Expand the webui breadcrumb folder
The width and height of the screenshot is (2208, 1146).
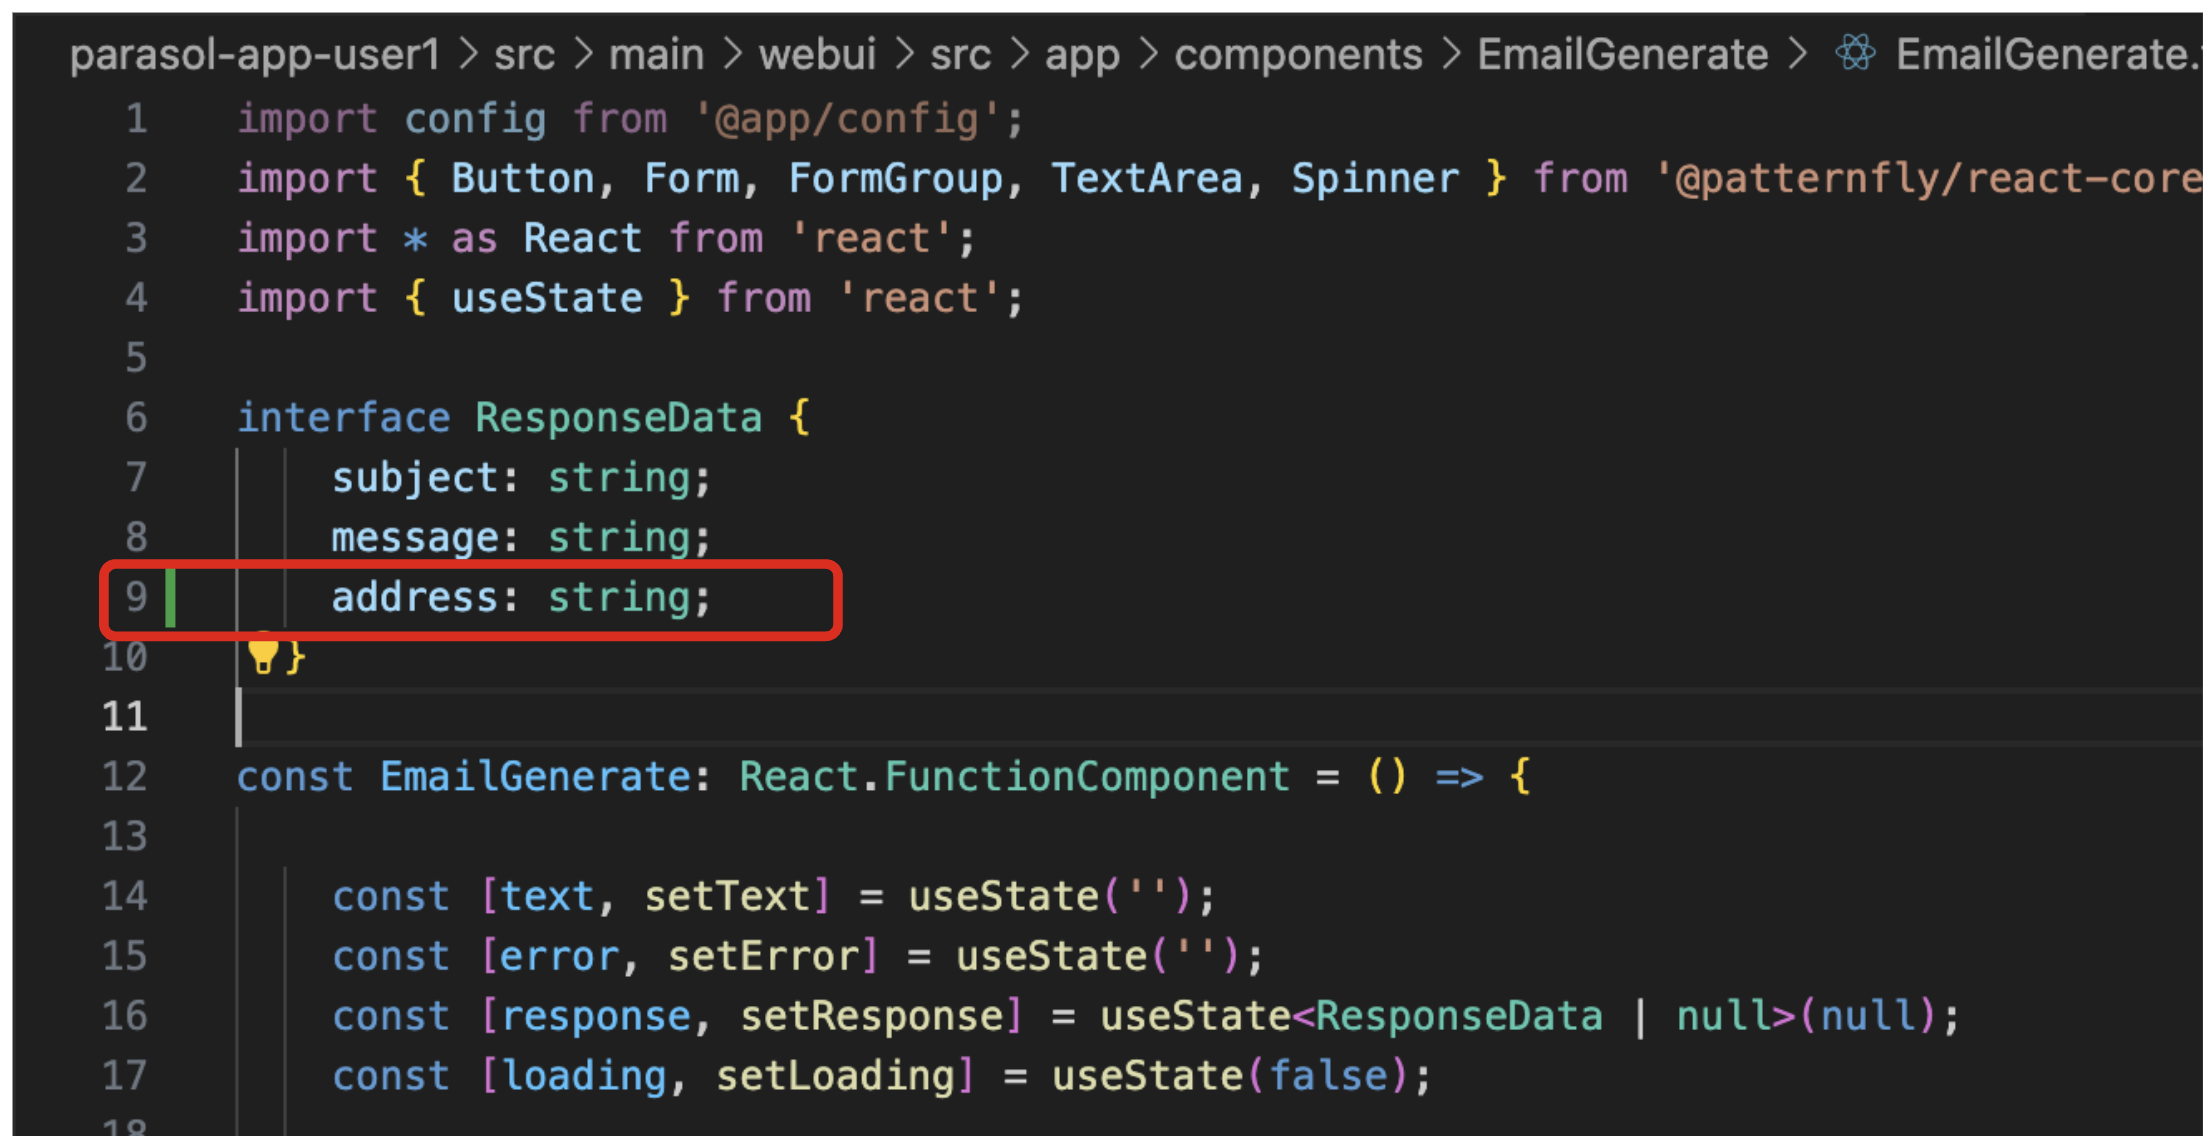817,55
